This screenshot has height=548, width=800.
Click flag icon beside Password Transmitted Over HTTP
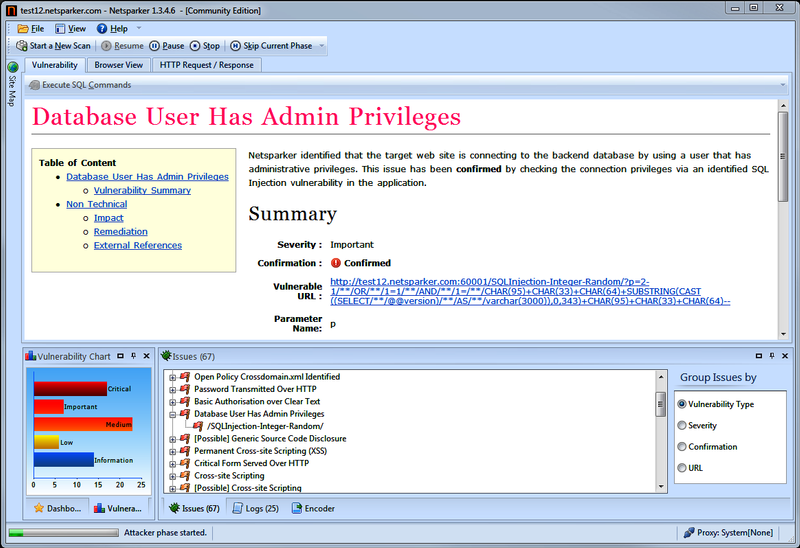[x=185, y=389]
